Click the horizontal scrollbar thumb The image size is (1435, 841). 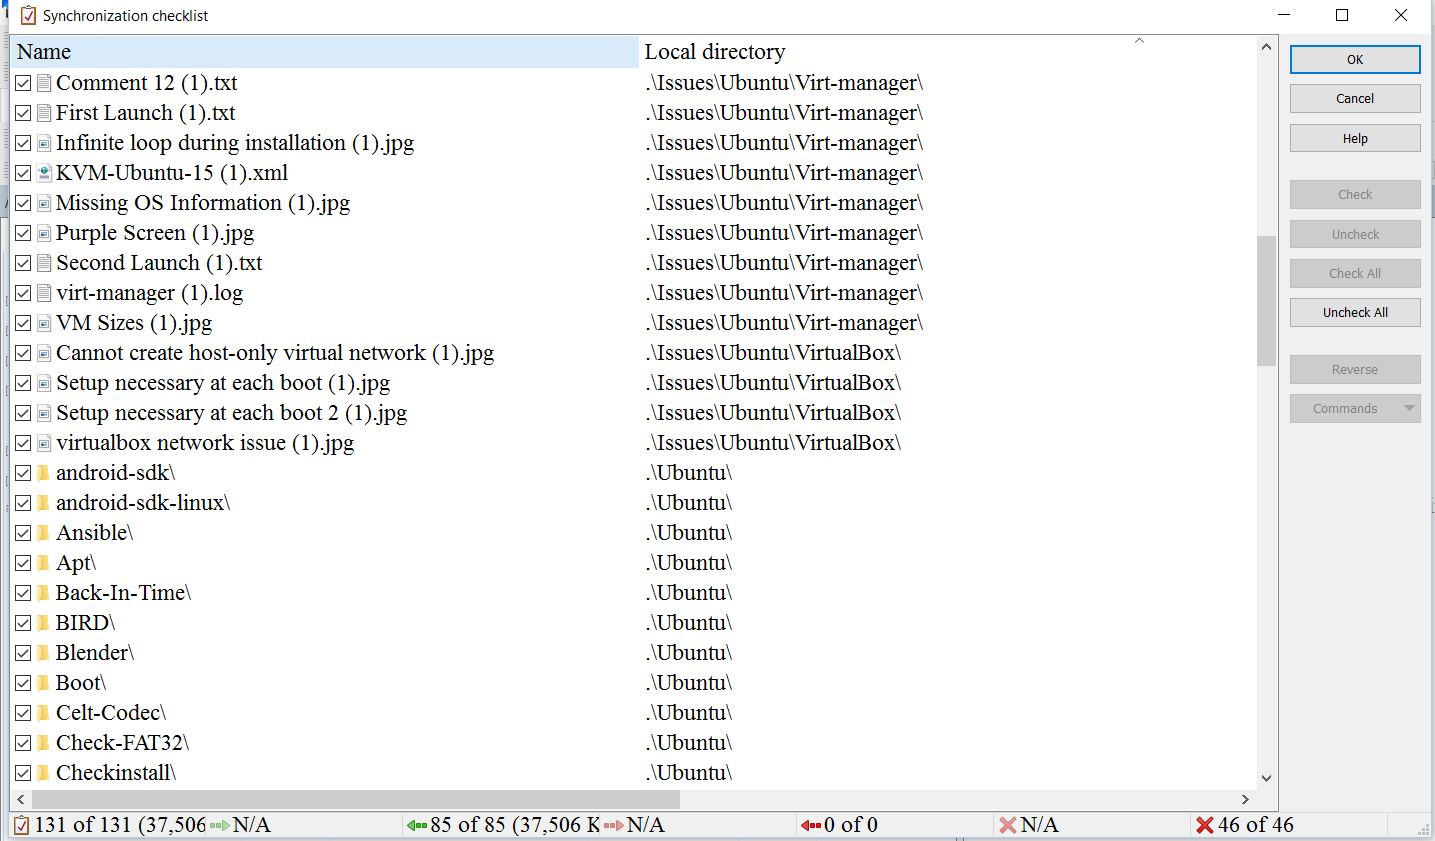click(355, 800)
